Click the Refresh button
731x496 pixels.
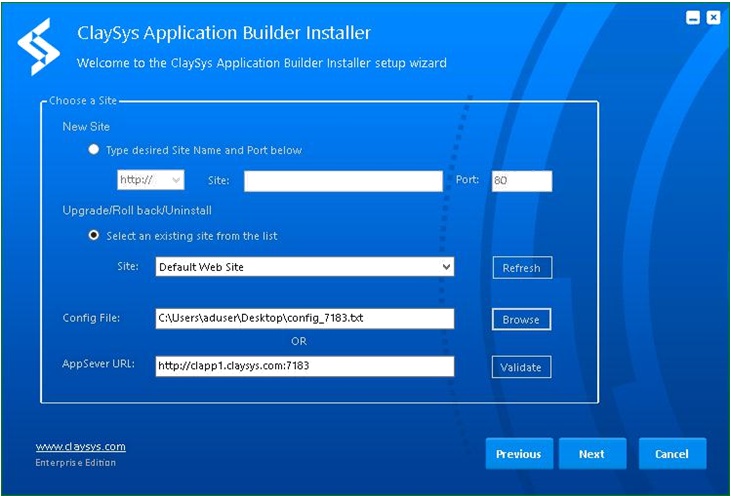522,268
